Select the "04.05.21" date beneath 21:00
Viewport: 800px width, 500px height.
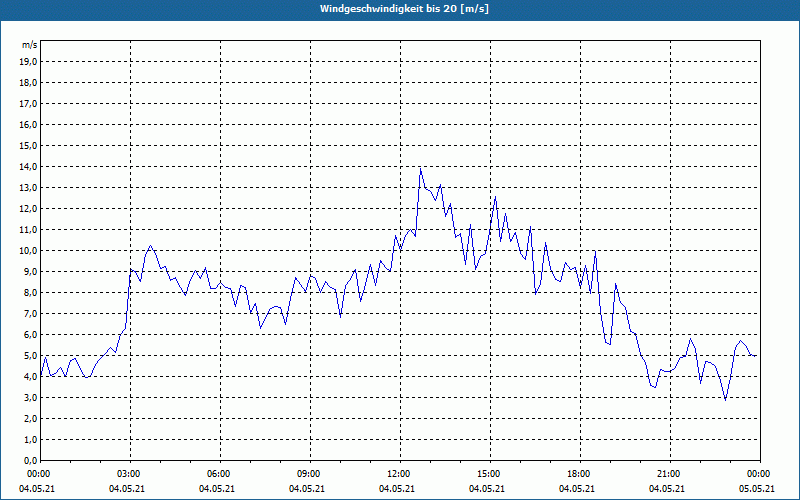(666, 489)
